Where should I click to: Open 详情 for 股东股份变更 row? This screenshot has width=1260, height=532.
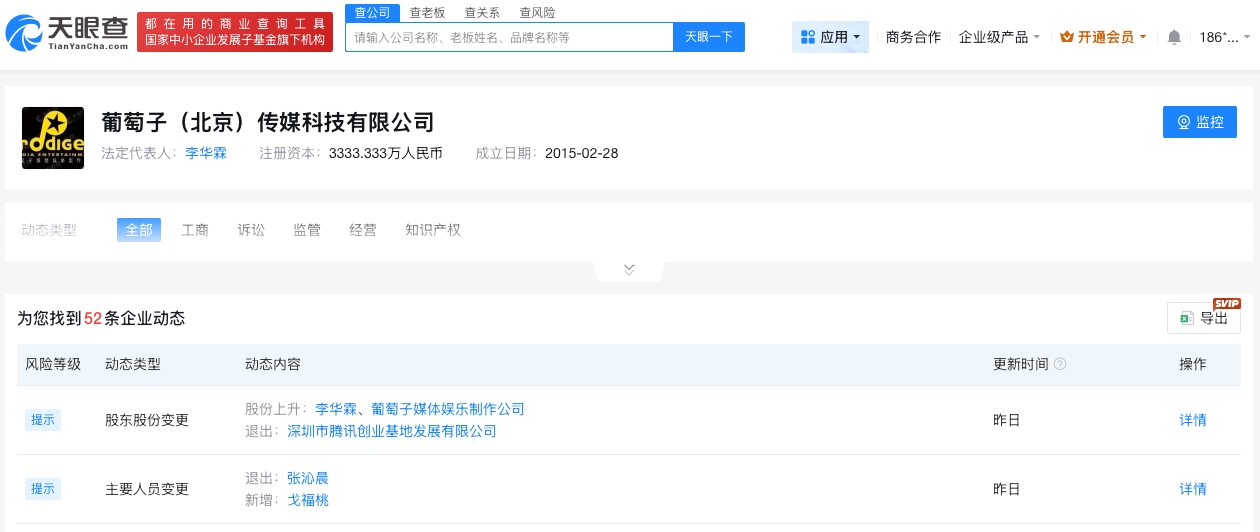coord(1193,420)
